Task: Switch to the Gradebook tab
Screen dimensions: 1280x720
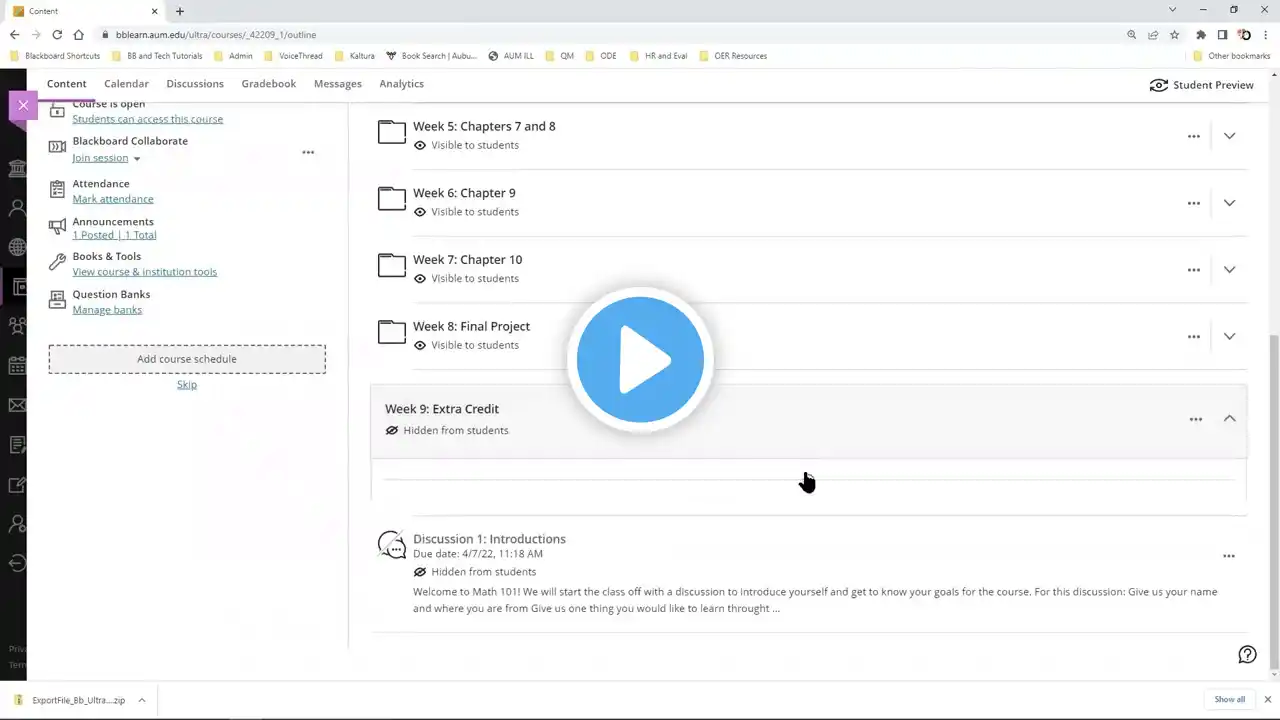Action: 269,84
